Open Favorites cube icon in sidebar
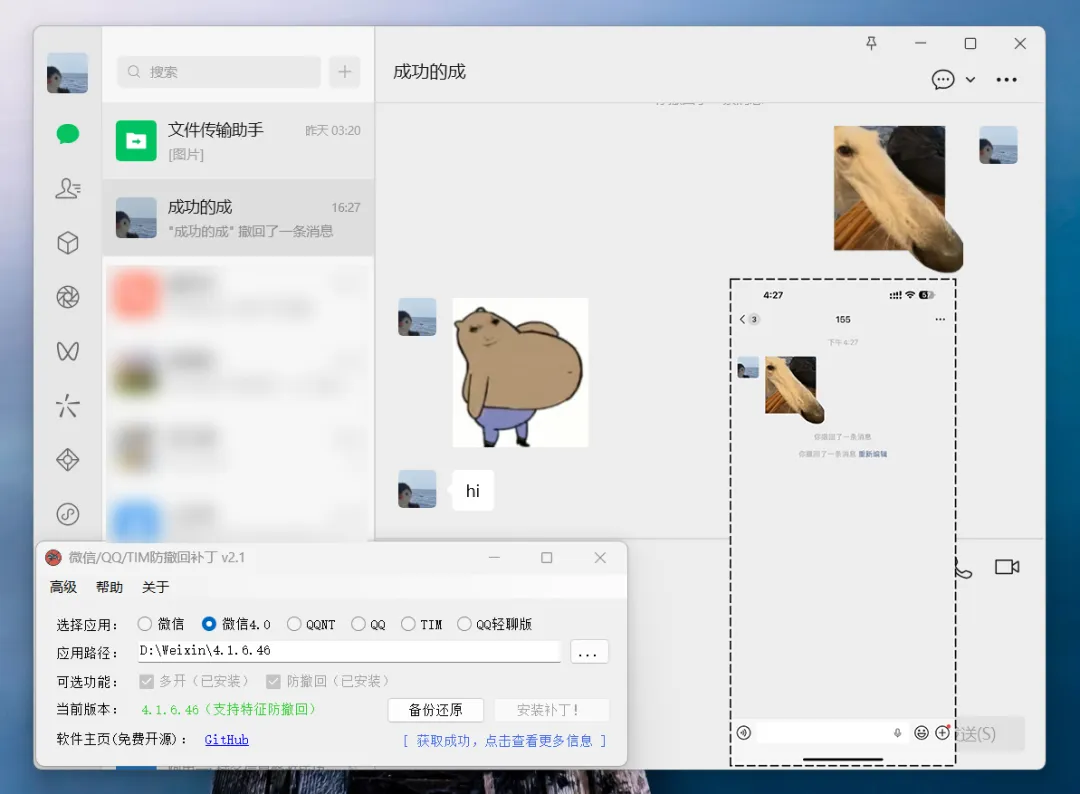The width and height of the screenshot is (1080, 794). [x=68, y=243]
